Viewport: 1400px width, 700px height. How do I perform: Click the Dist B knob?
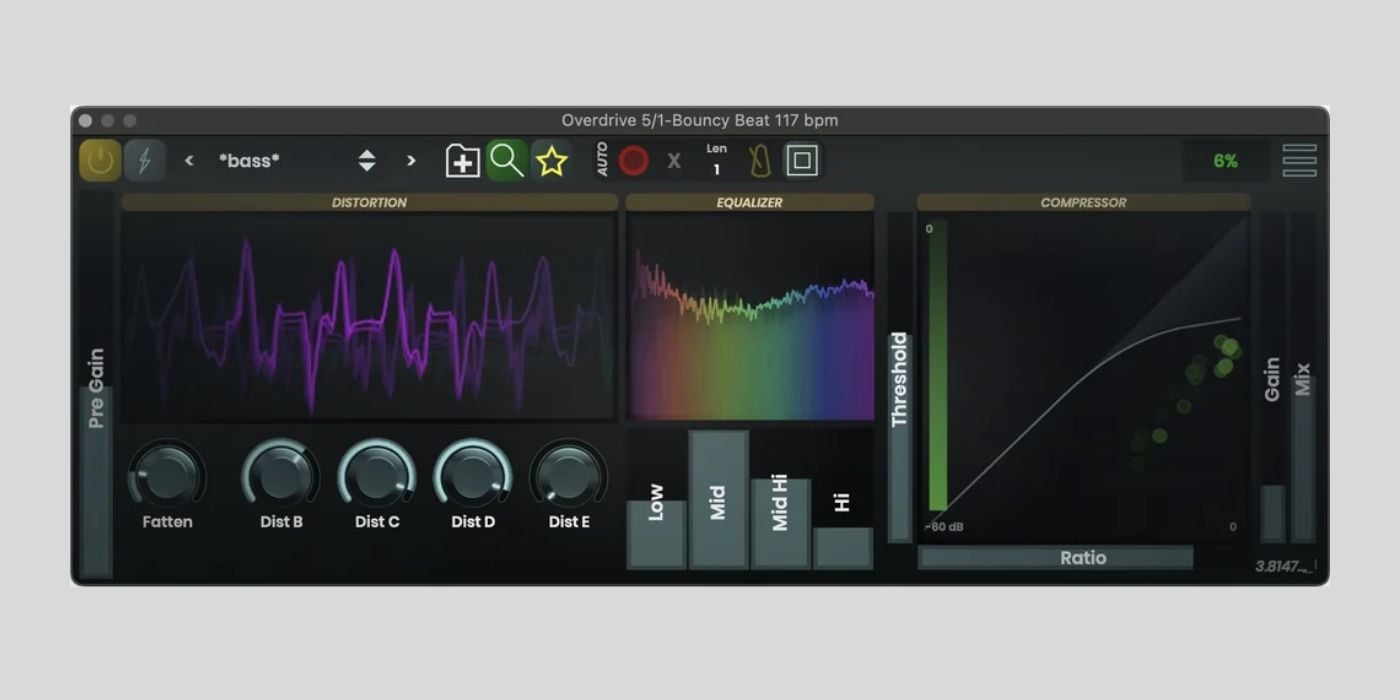coord(281,474)
